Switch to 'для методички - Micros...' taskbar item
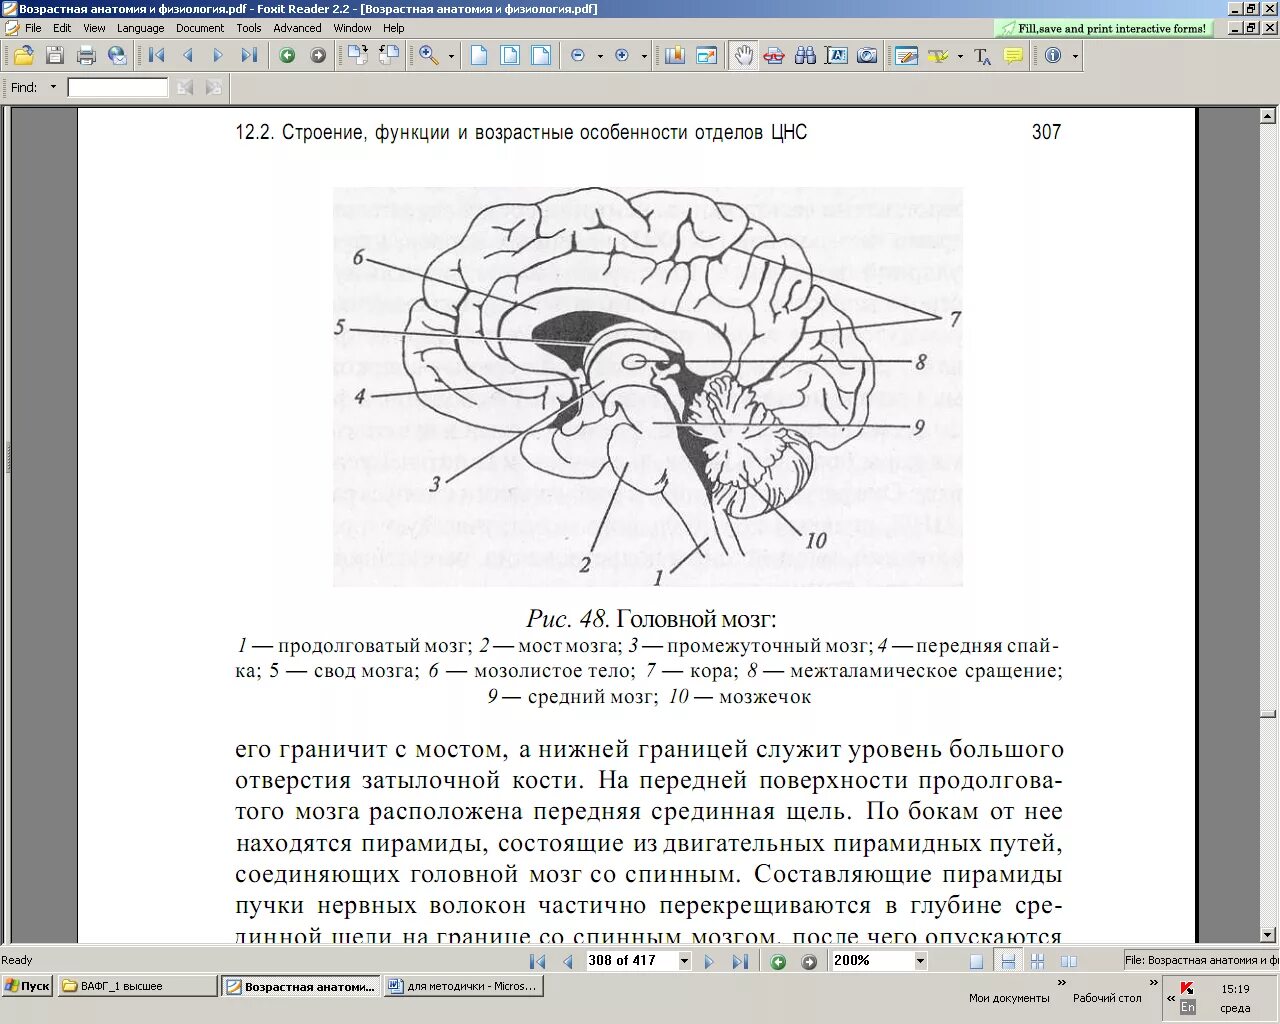 [x=462, y=986]
